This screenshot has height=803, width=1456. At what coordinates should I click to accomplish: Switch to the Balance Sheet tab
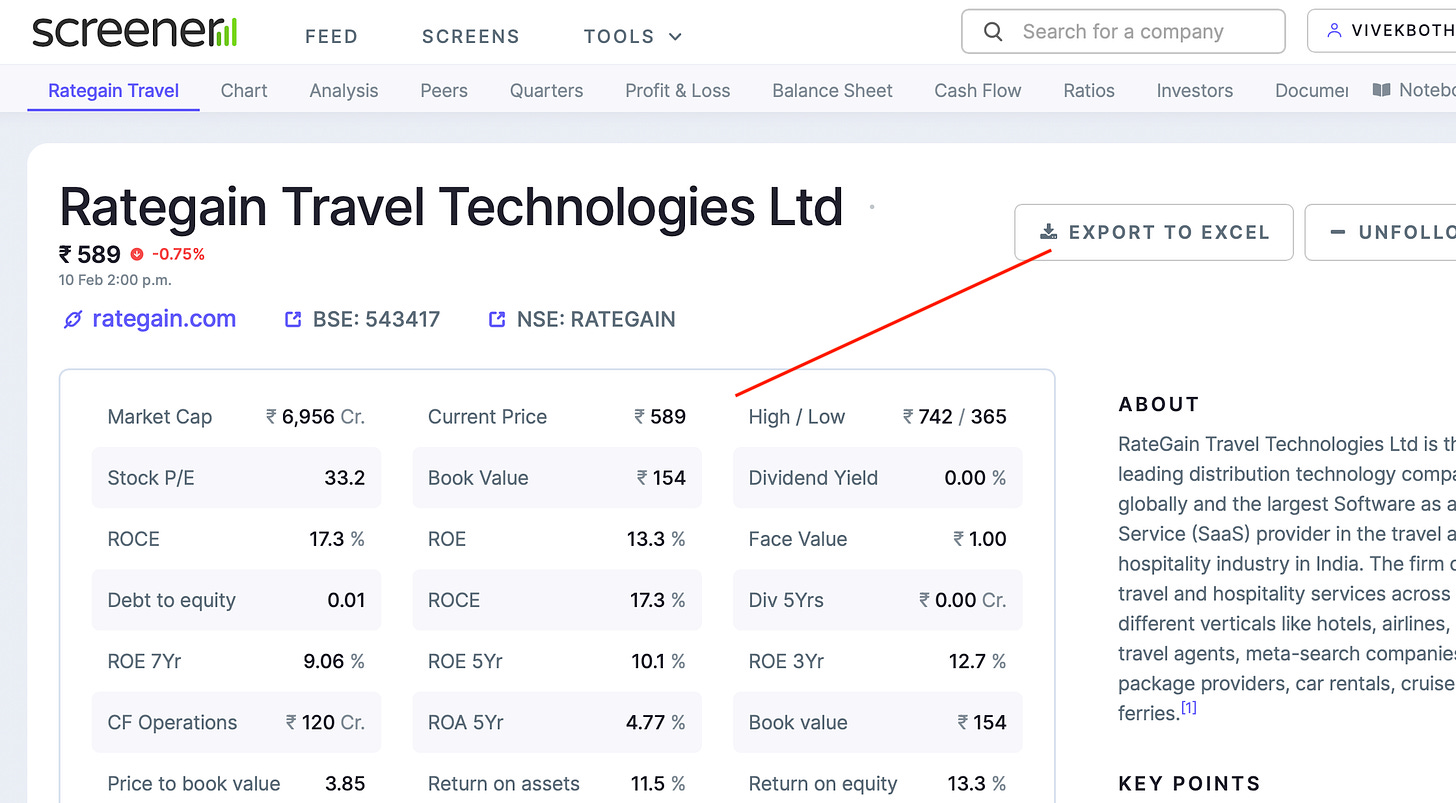(832, 90)
